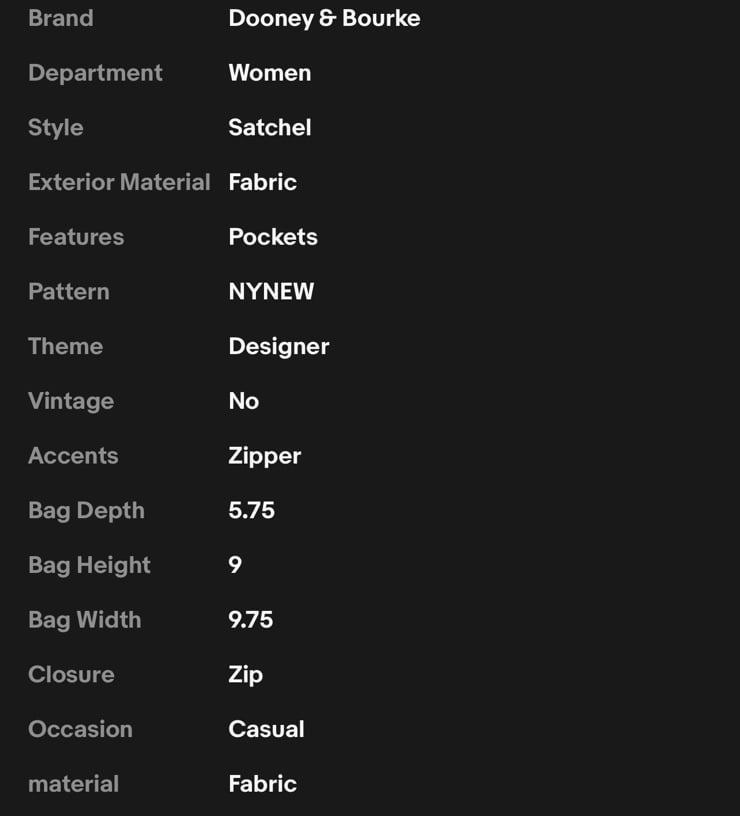Click the Designer theme value
The image size is (740, 816).
278,347
